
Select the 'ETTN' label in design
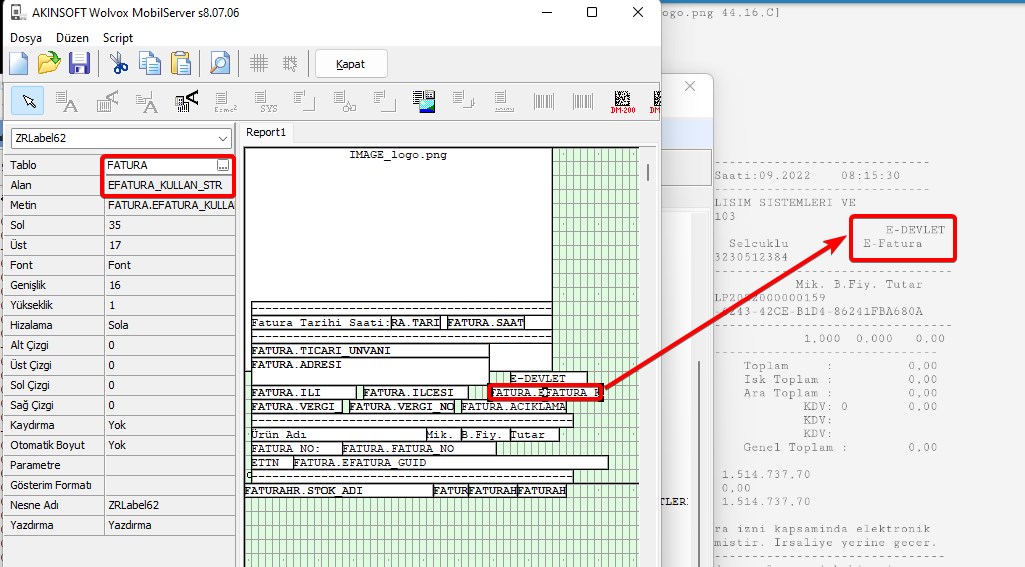(x=271, y=462)
